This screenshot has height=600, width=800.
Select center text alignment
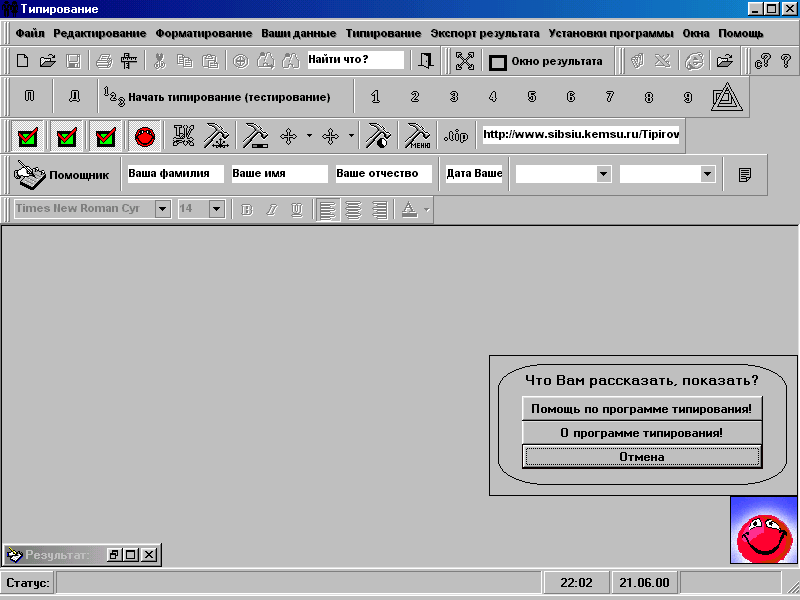coord(354,210)
